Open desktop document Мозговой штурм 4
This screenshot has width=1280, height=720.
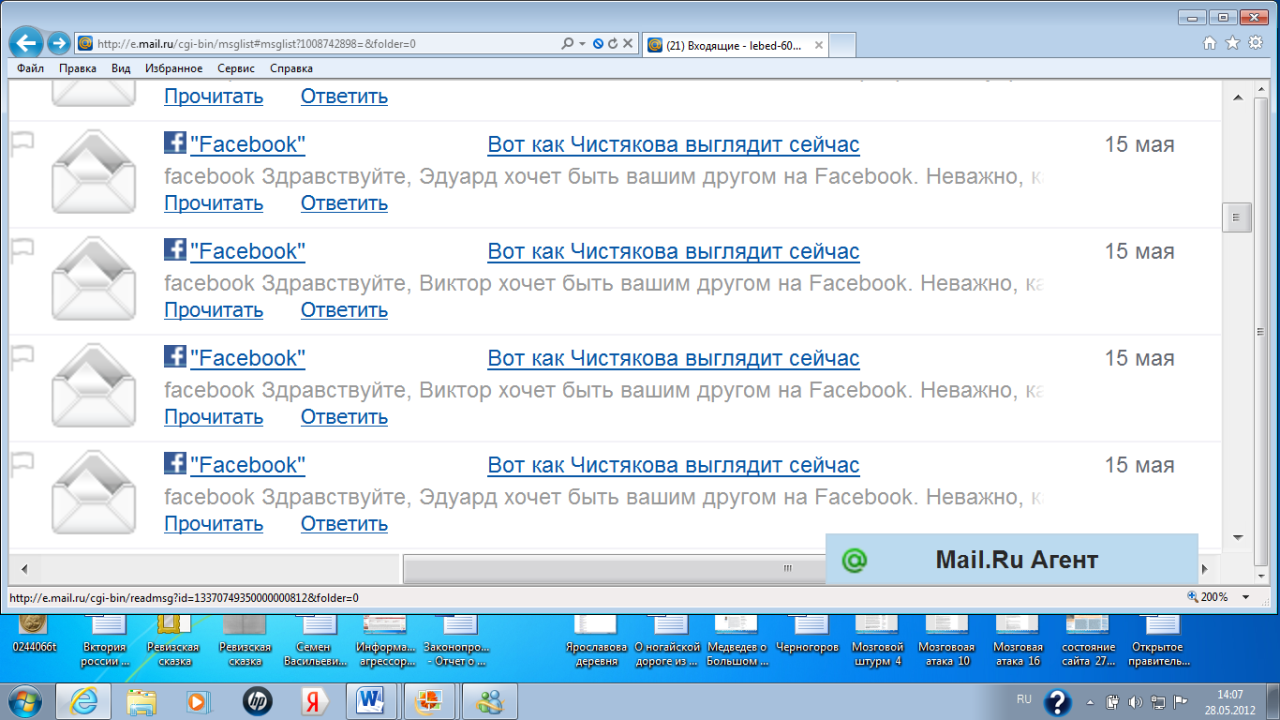877,640
